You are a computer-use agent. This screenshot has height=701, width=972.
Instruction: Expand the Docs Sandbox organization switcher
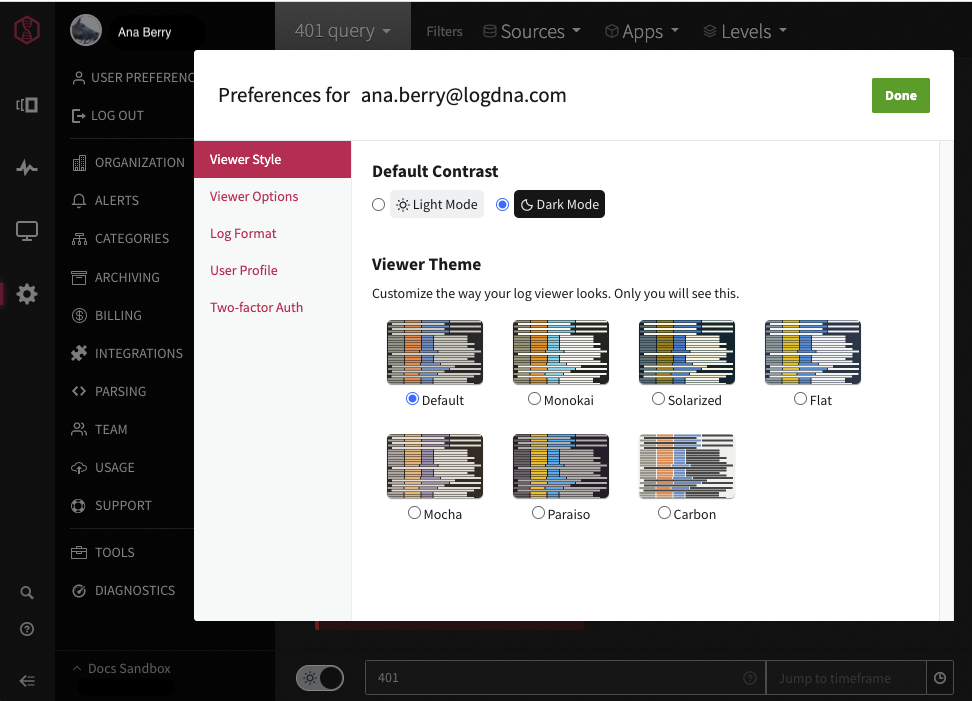tap(122, 668)
